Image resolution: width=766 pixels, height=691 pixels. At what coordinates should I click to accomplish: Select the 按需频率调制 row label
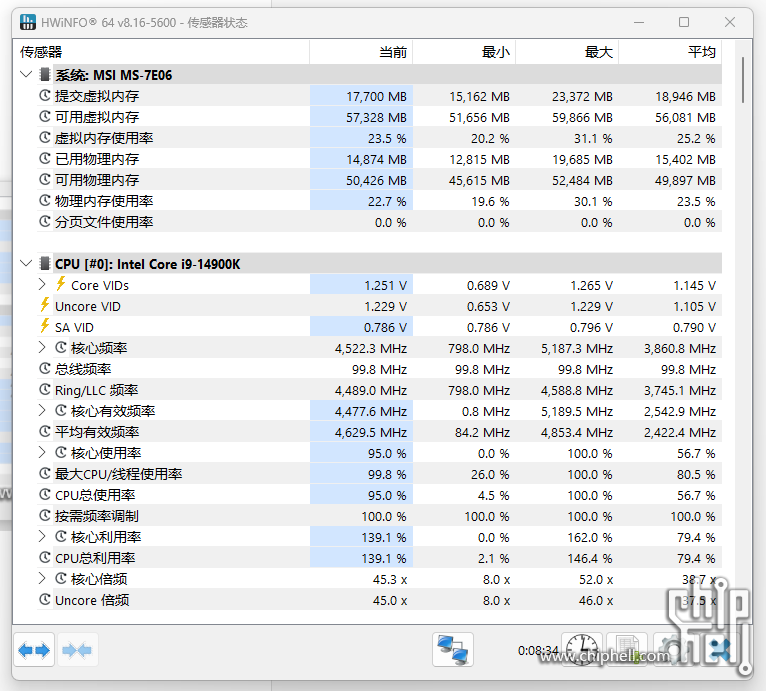point(97,516)
